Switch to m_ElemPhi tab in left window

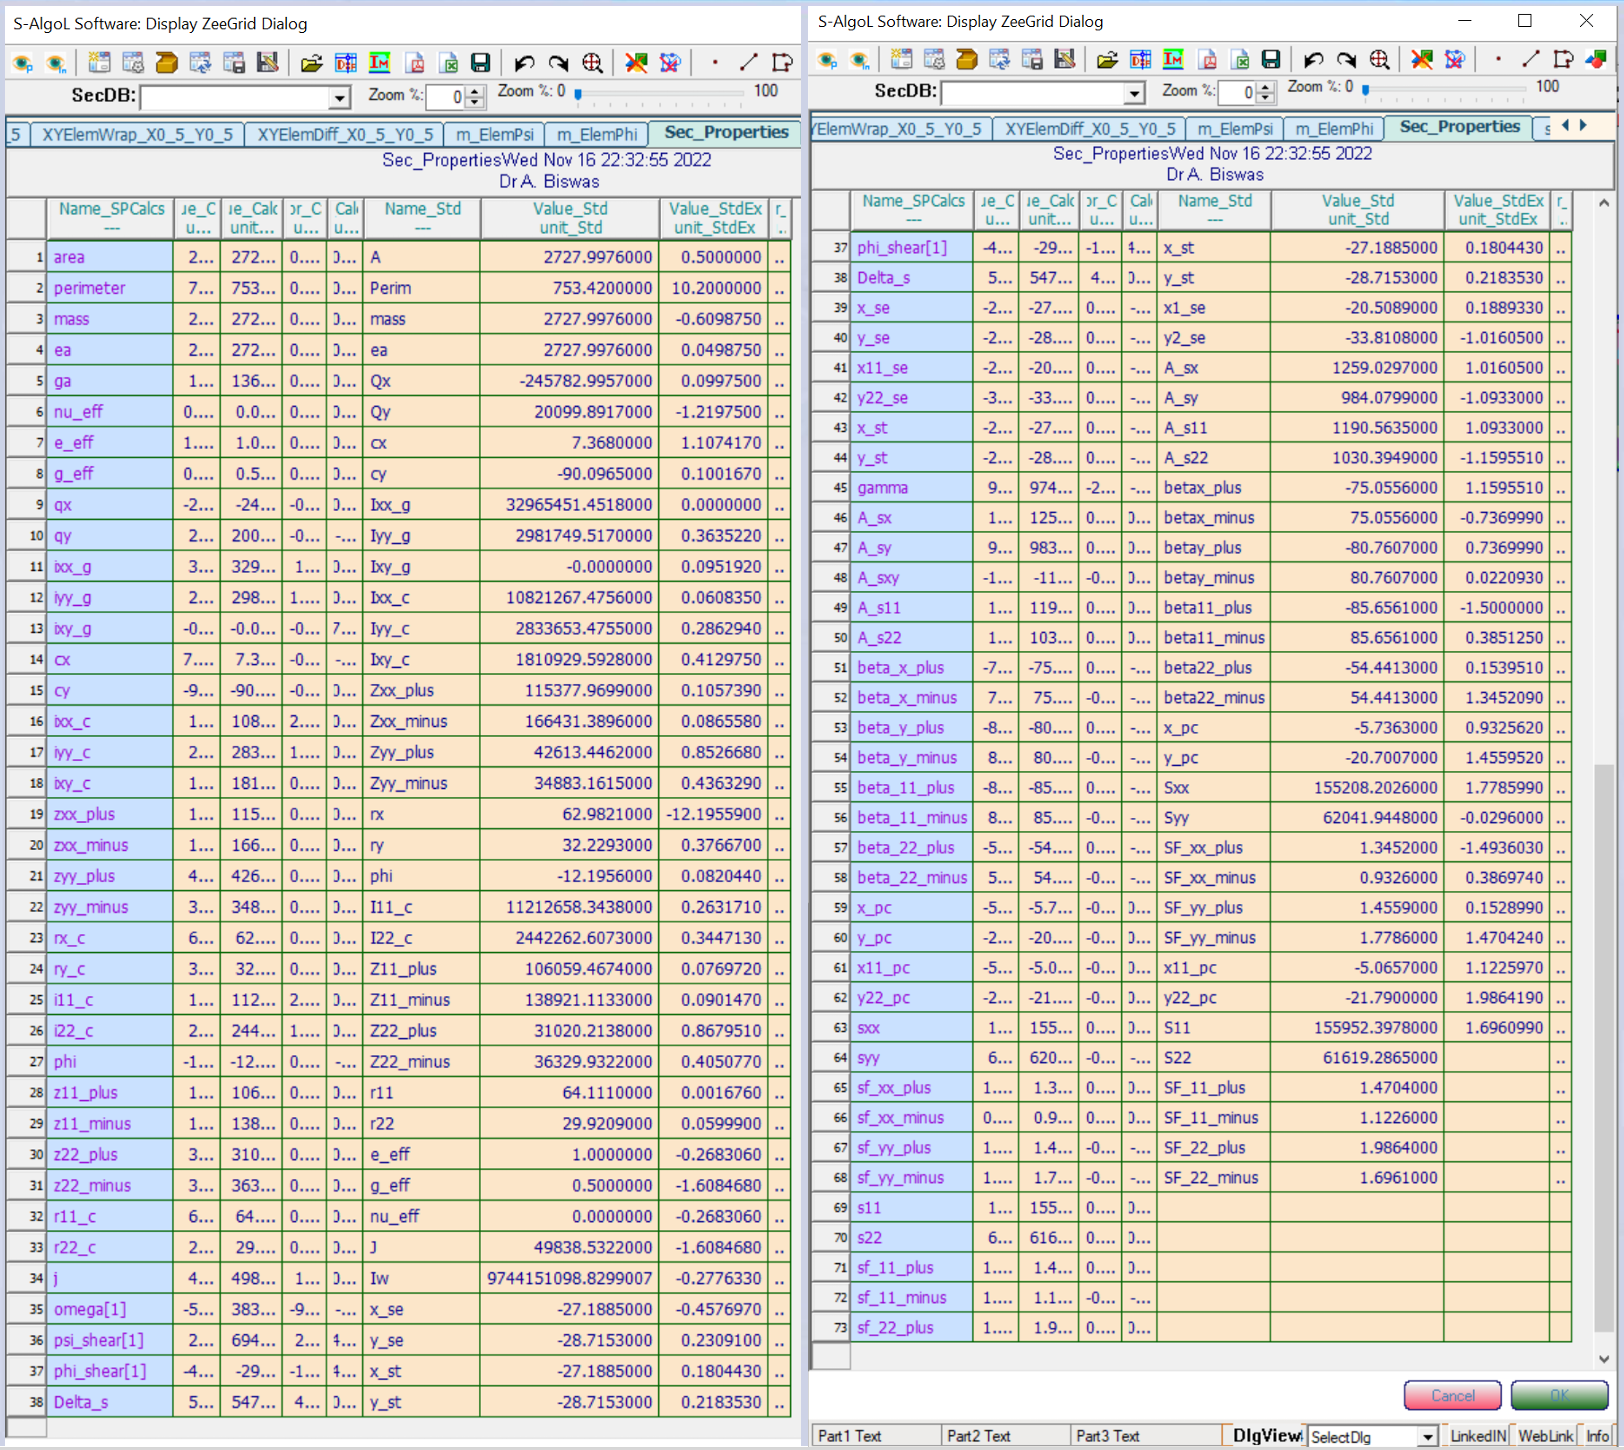pyautogui.click(x=596, y=134)
